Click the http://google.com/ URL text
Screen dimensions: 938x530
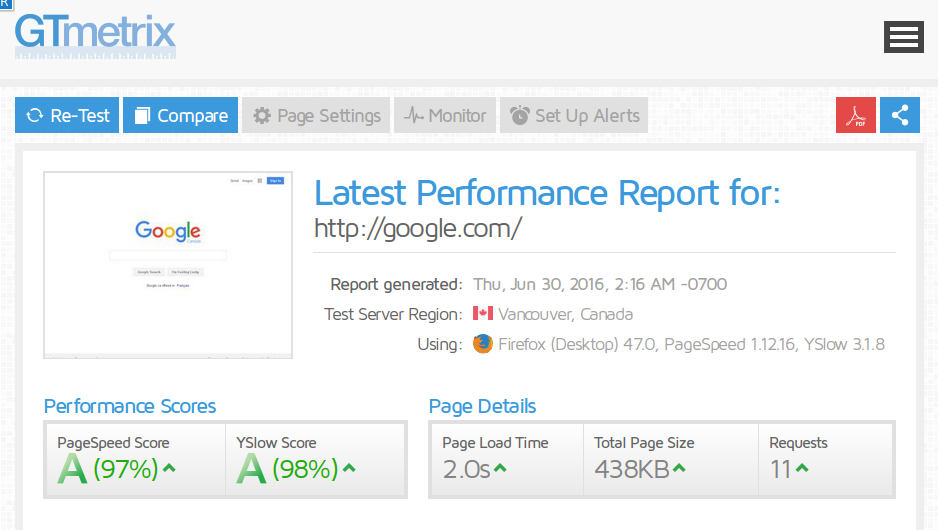pos(418,229)
